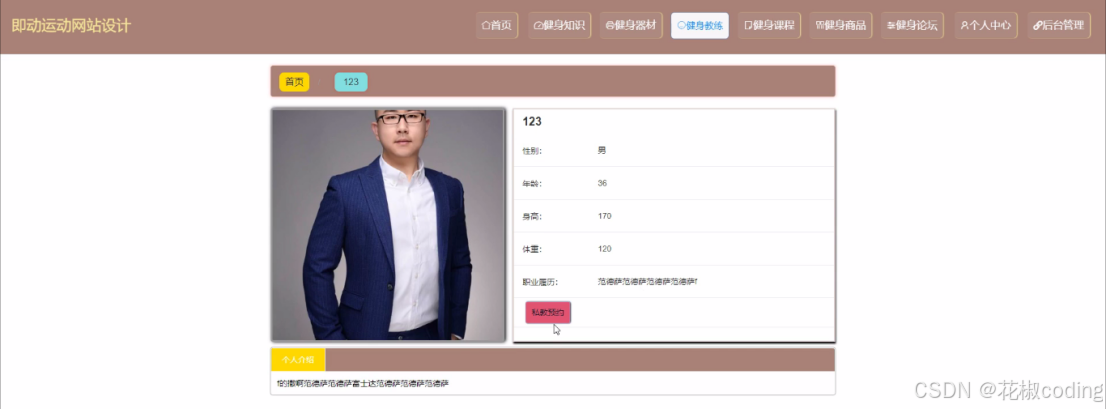Open 健身商品 in the navbar
Screen dimensions: 1107x410
(x=841, y=25)
